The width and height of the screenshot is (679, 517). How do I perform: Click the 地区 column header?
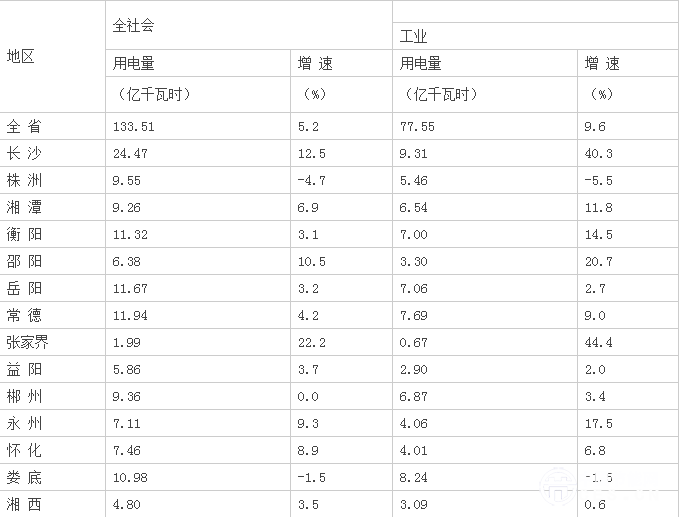click(x=21, y=56)
